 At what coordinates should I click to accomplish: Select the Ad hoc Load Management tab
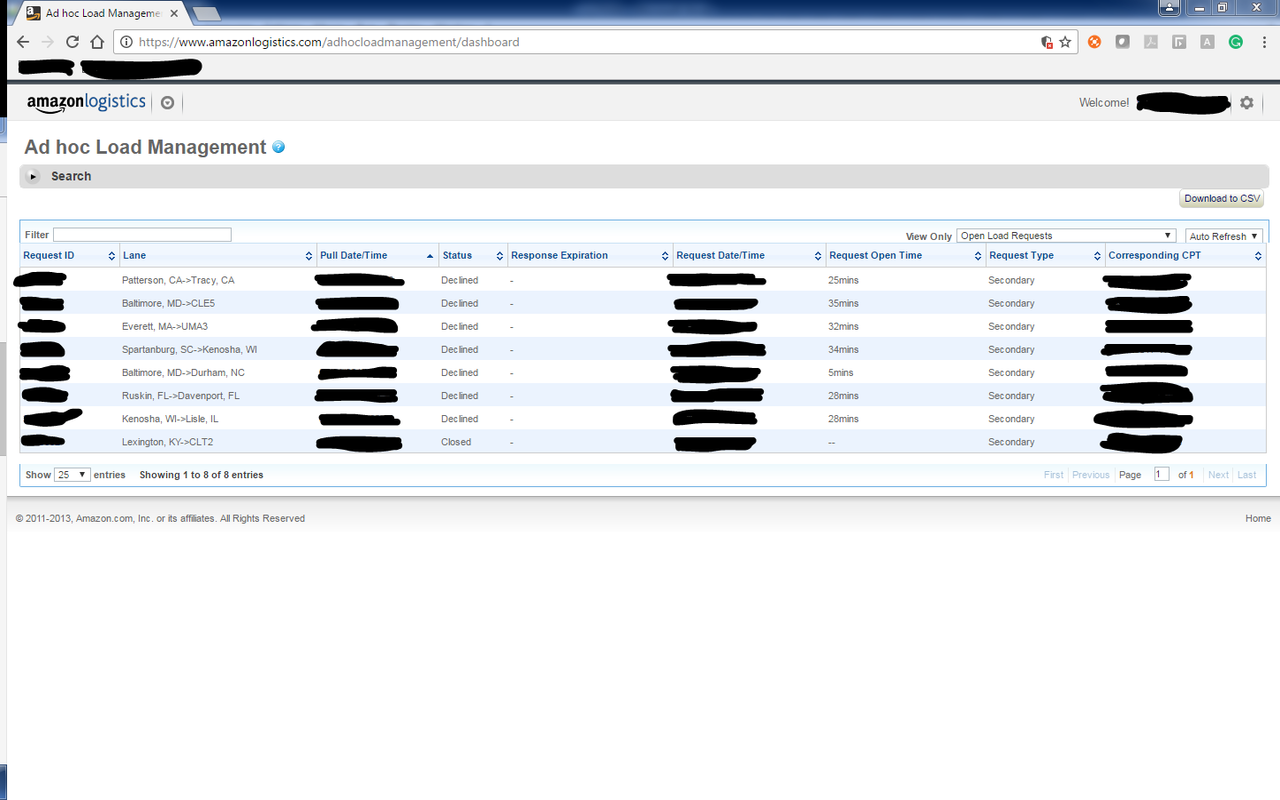click(x=102, y=13)
